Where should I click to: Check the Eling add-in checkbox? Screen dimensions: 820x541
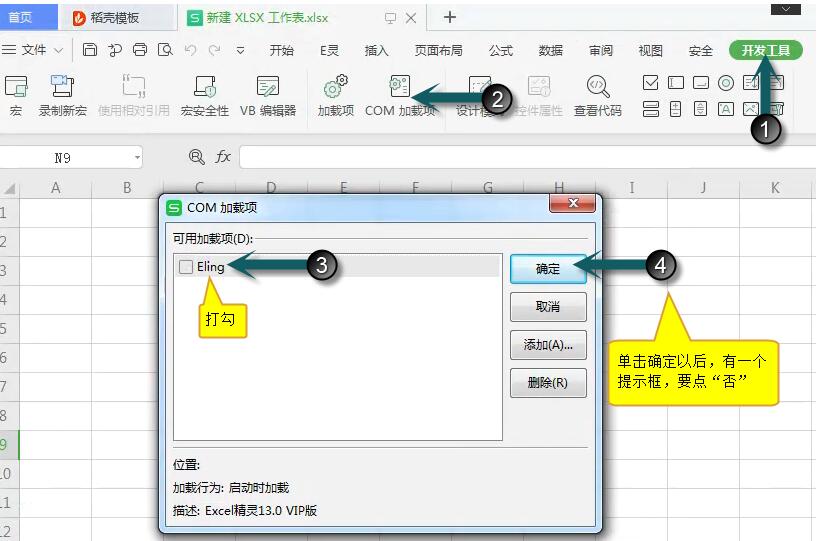point(186,267)
